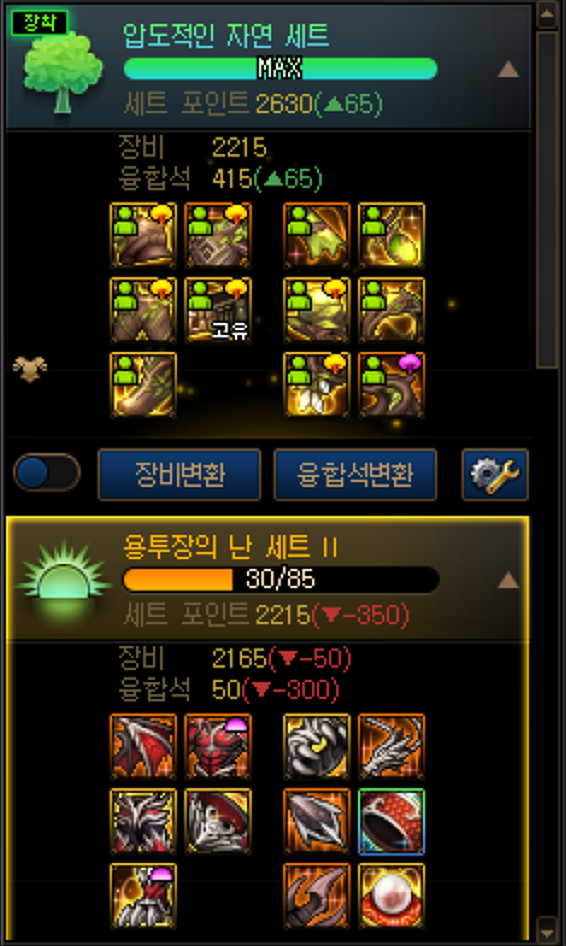Click the small winged emblem on left edge
This screenshot has width=566, height=946.
click(x=30, y=369)
